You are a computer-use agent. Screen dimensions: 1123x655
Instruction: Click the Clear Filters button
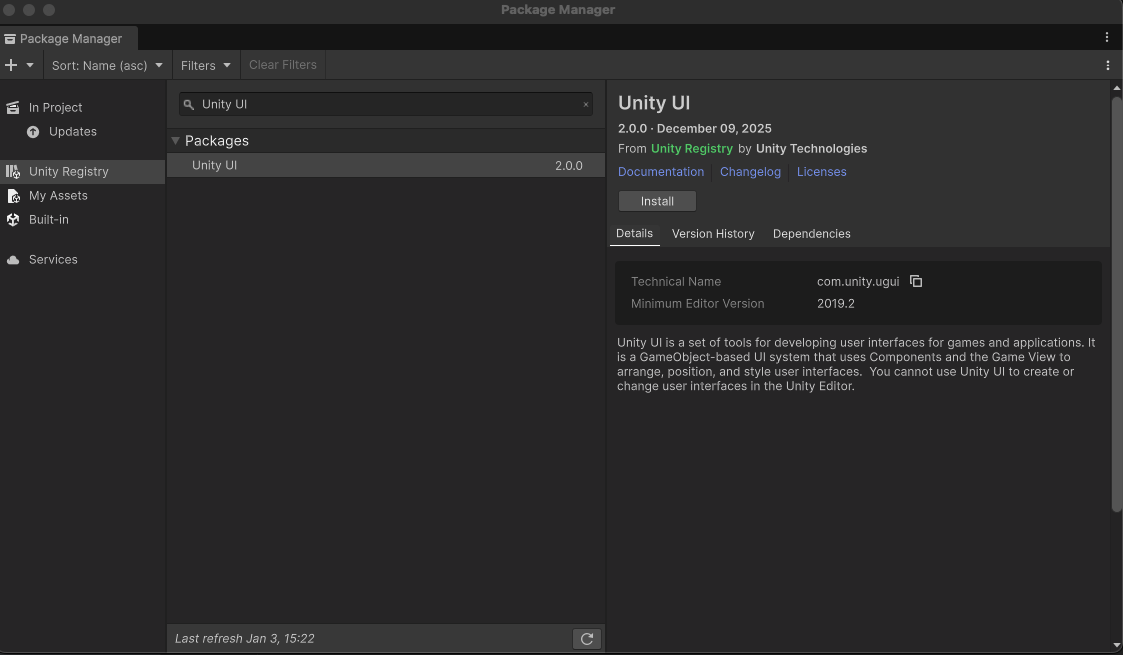click(283, 65)
